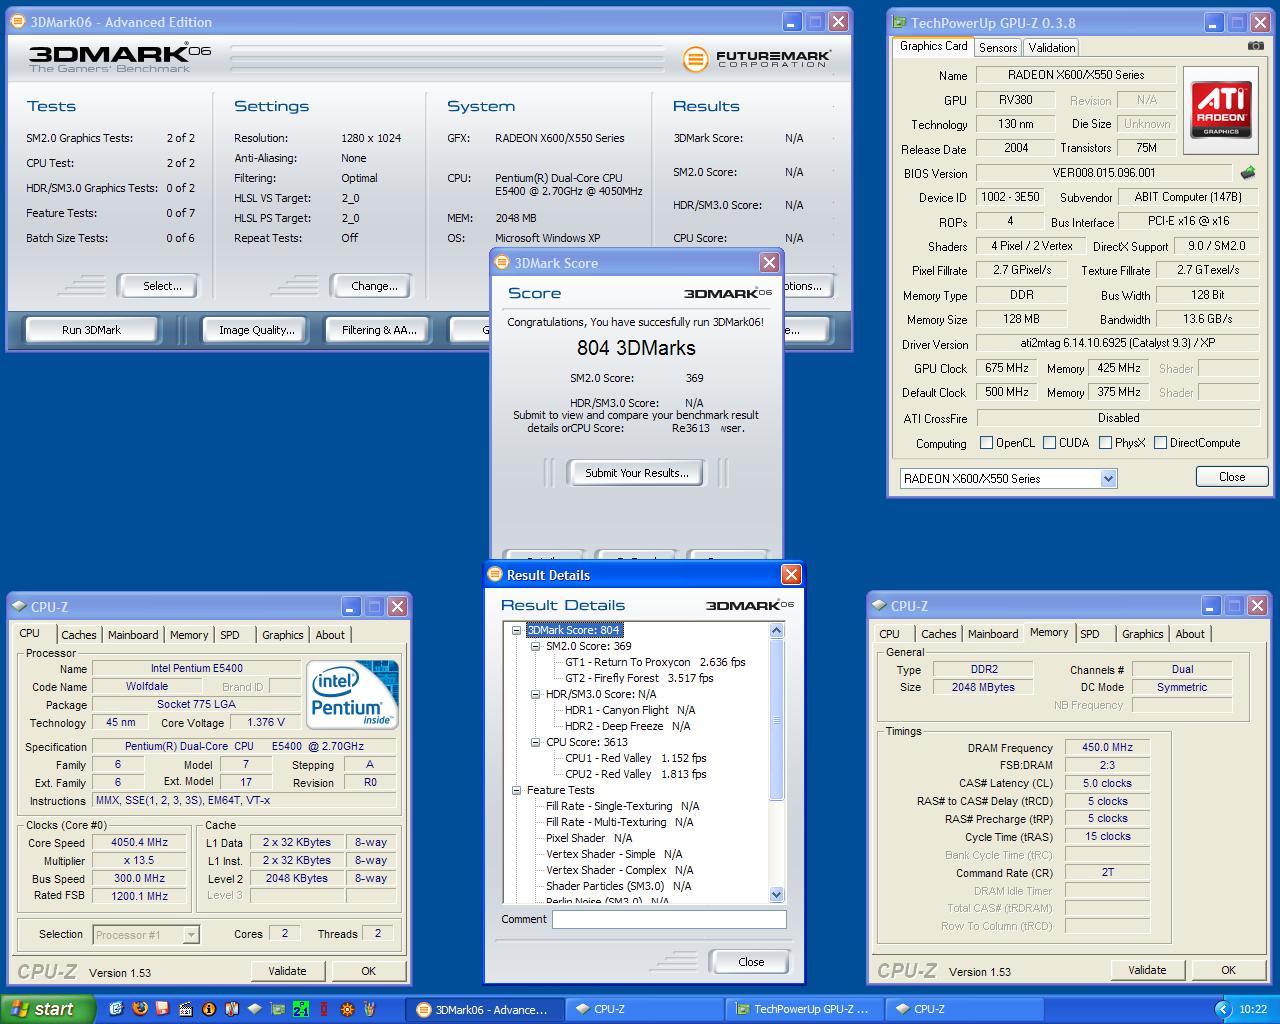Screen dimensions: 1280x1024
Task: Click the orange gear quick launch icon
Action: [x=347, y=1009]
